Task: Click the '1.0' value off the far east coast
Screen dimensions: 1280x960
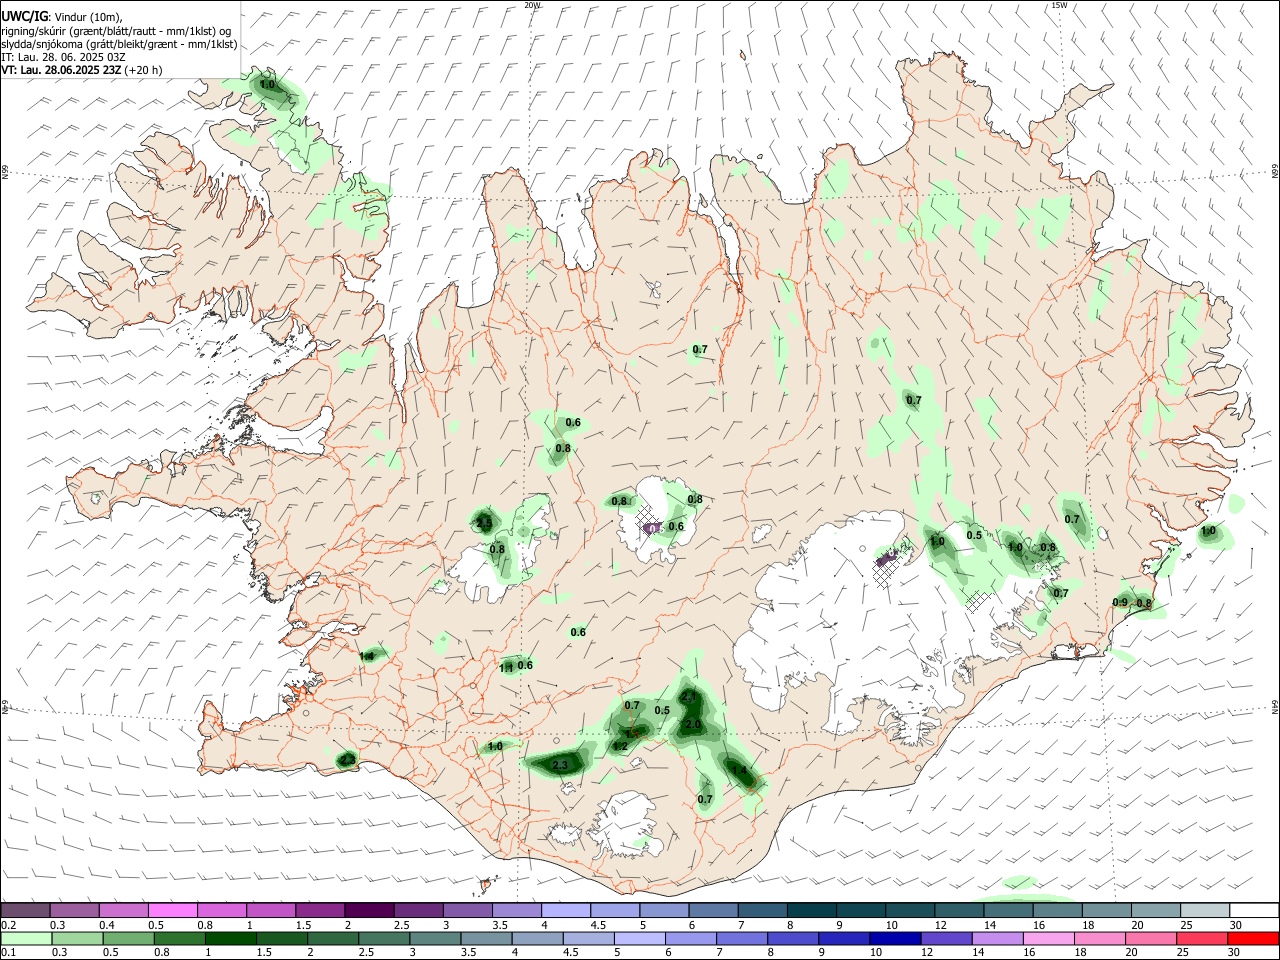Action: tap(1208, 531)
